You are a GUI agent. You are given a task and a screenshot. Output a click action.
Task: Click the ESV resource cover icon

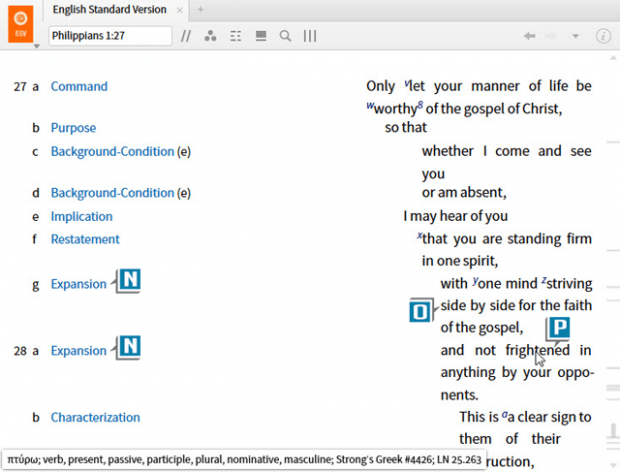pos(19,22)
